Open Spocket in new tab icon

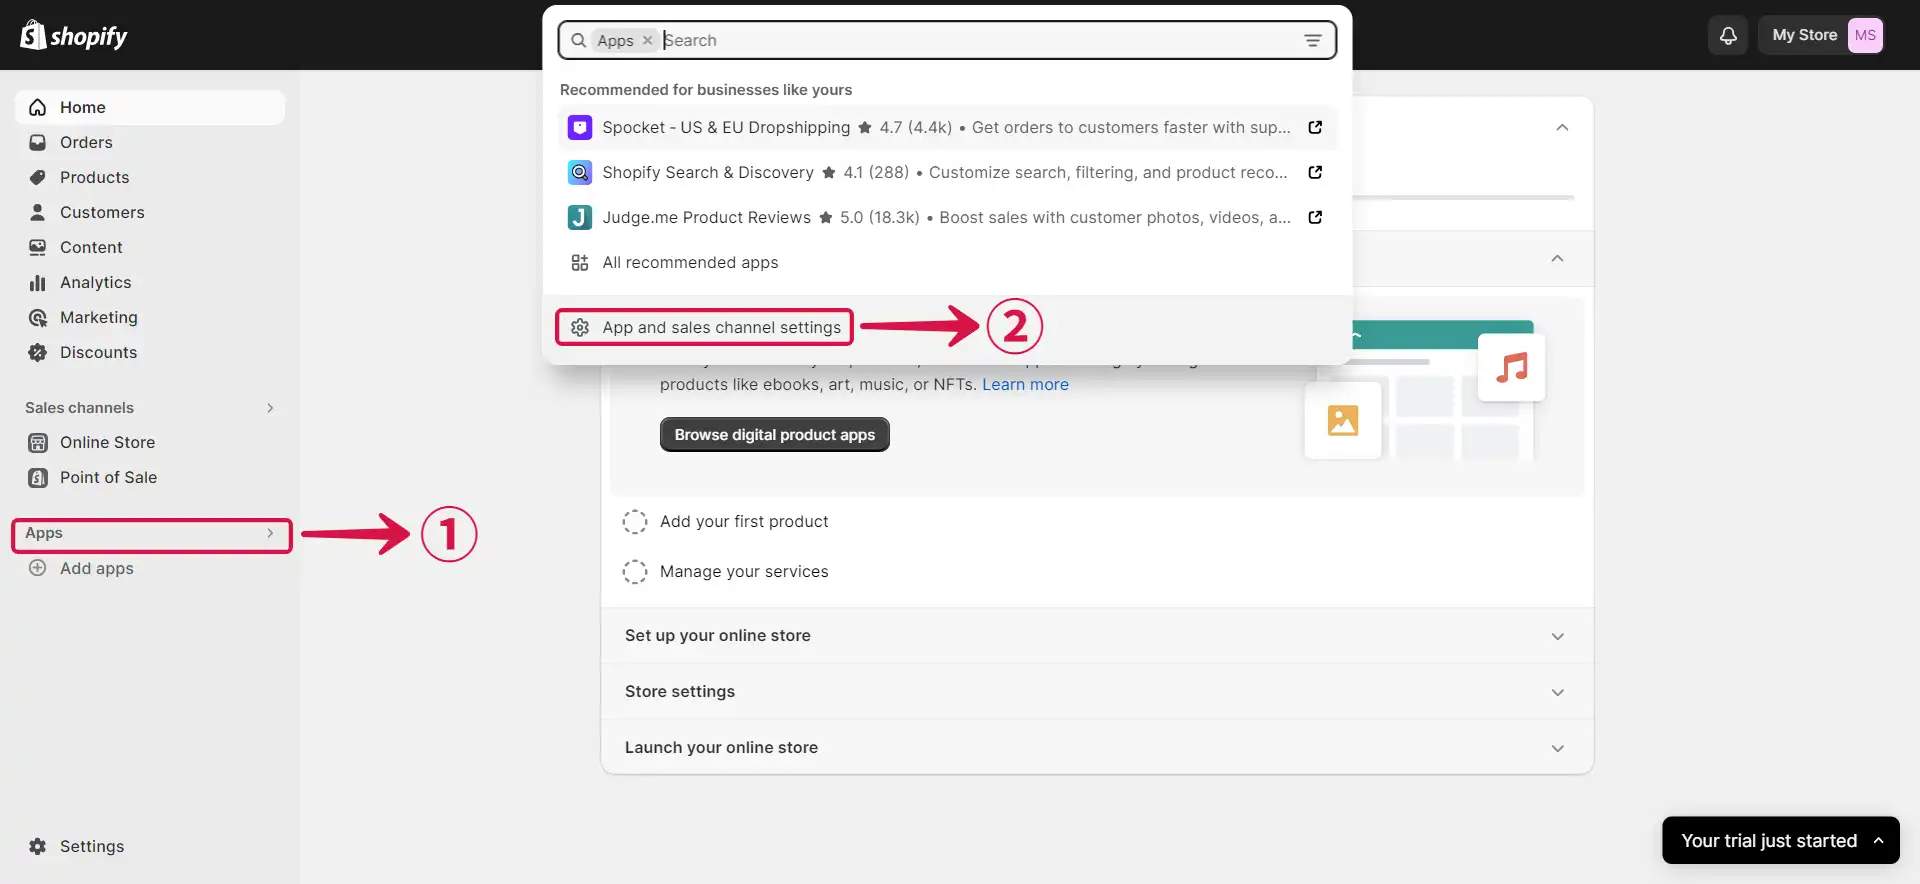point(1315,128)
